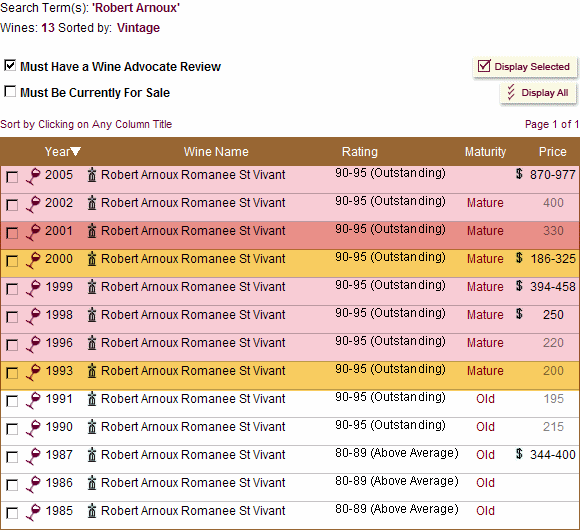580x530 pixels.
Task: Click 80-89 (Above Average) rating for 1986
Action: pos(397,481)
